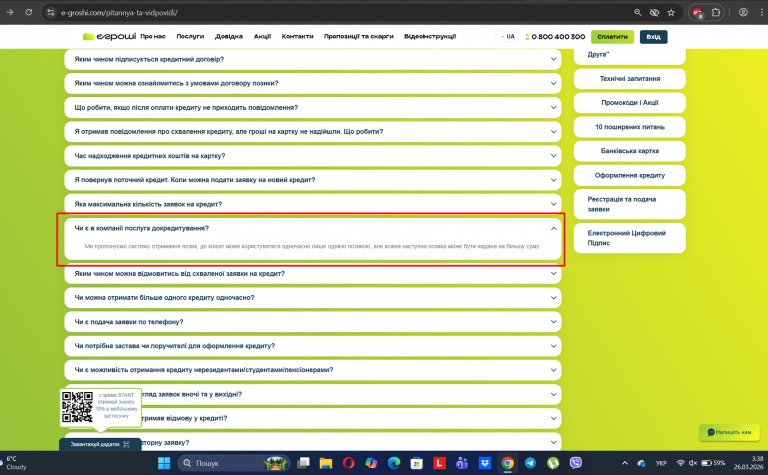Open the Chrome profile avatar icon

744,13
